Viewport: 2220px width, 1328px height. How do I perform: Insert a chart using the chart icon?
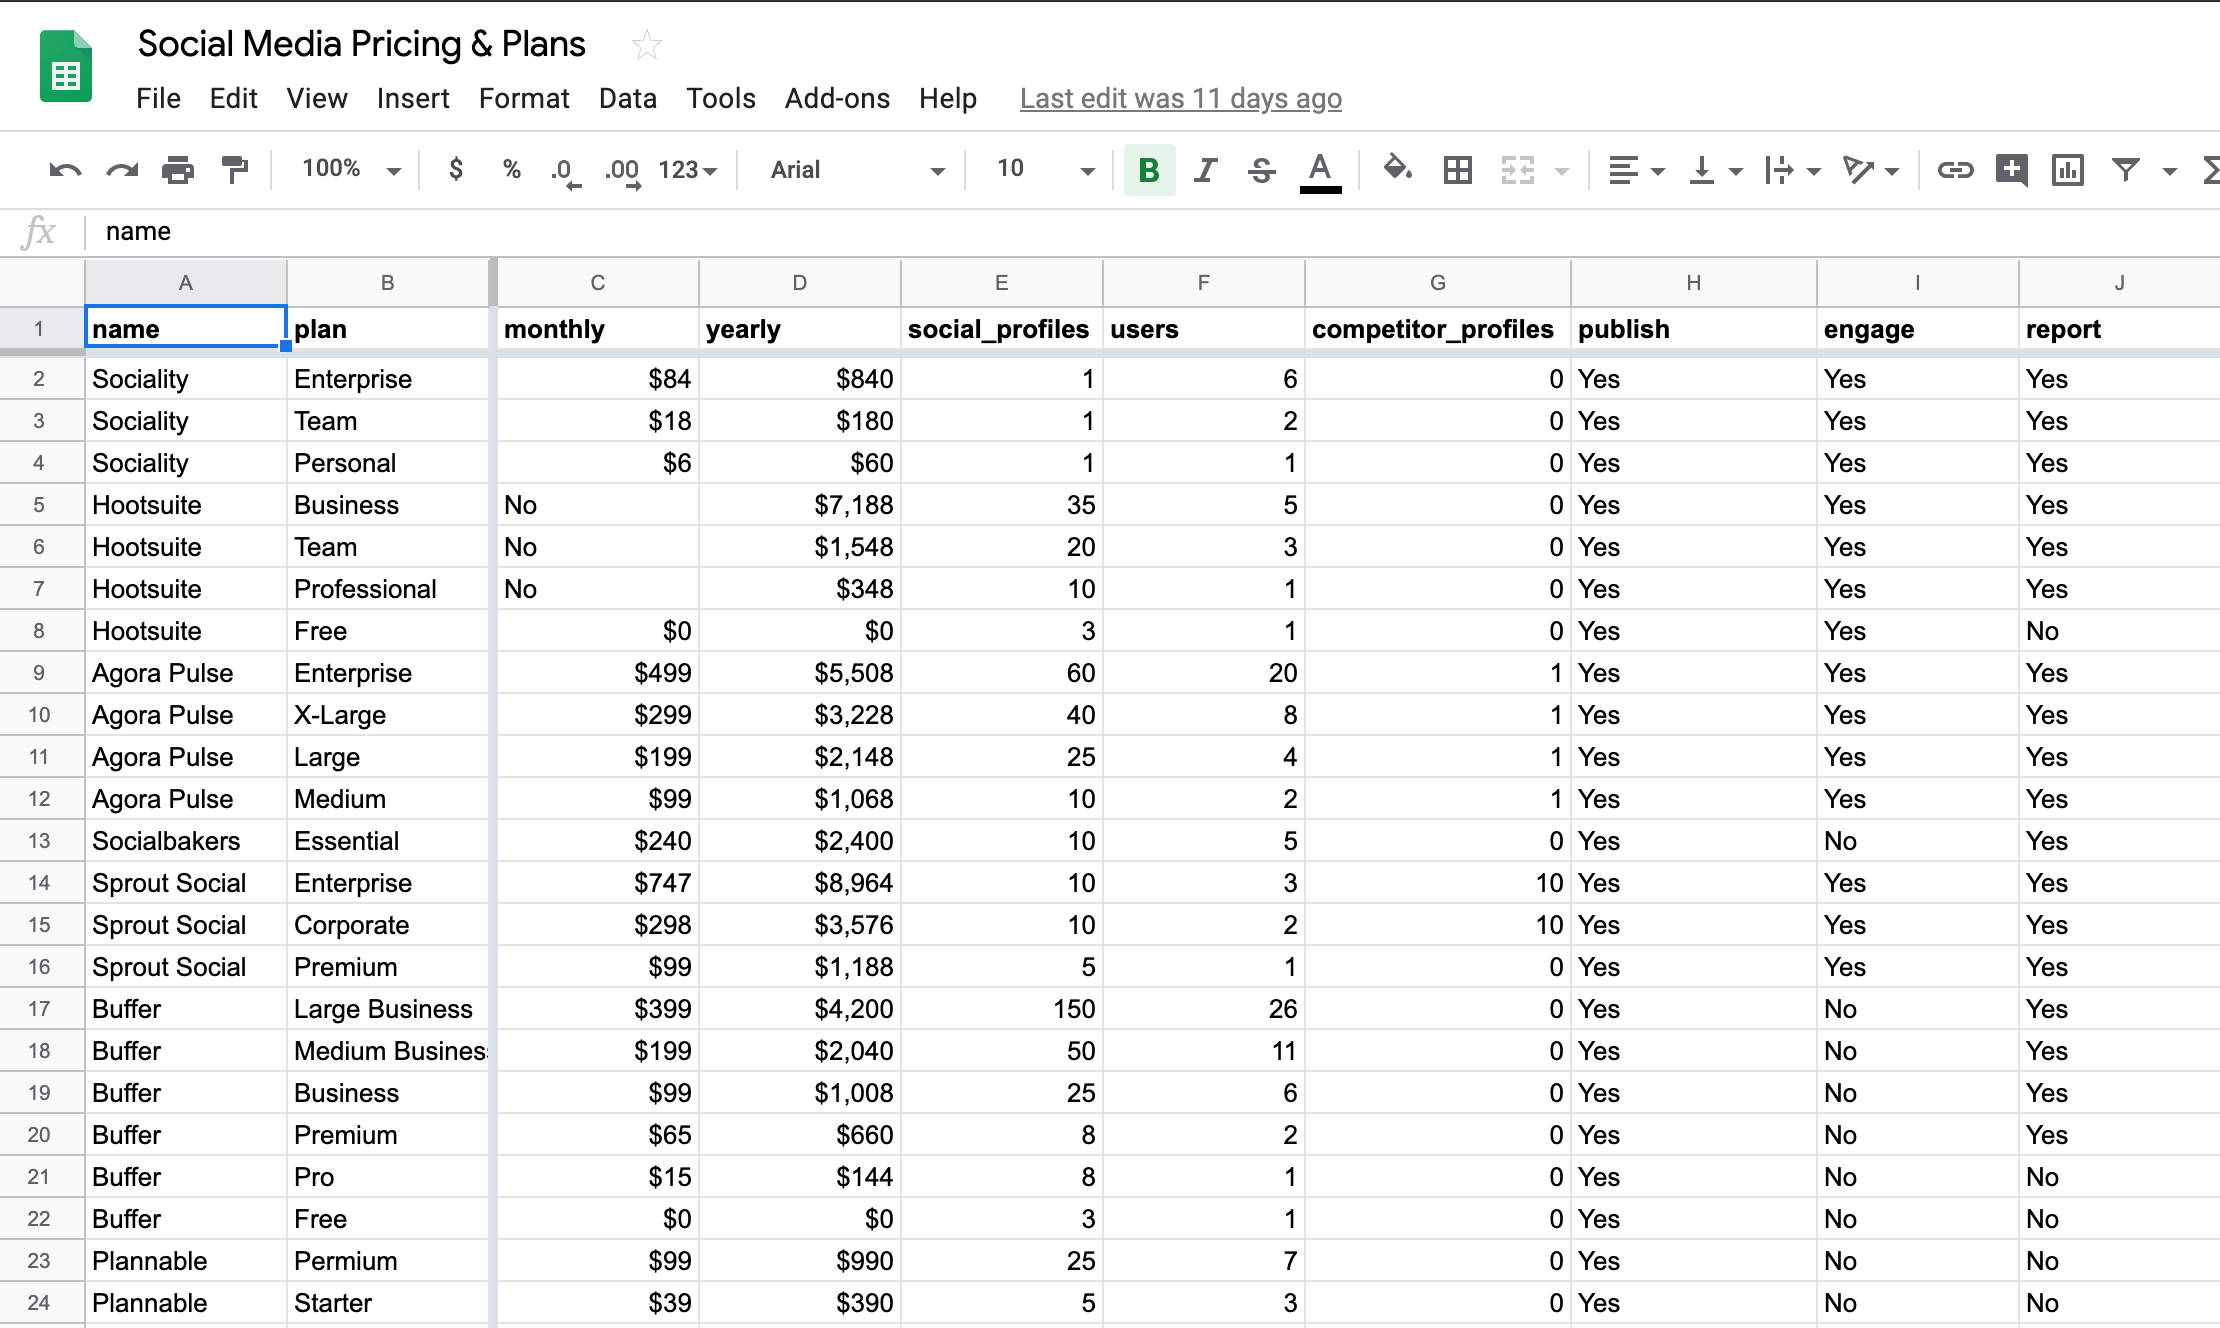[2067, 170]
